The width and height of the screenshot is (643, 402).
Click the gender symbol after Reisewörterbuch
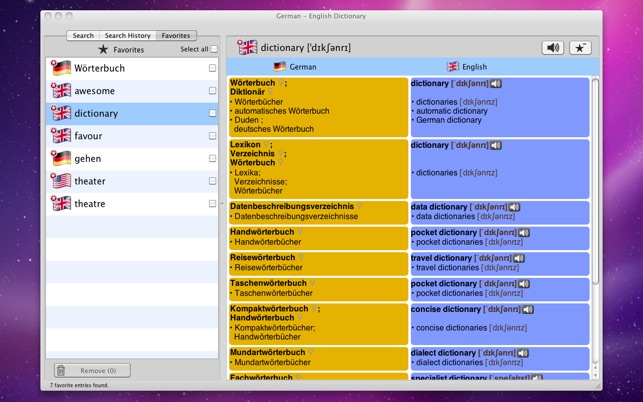(x=301, y=257)
